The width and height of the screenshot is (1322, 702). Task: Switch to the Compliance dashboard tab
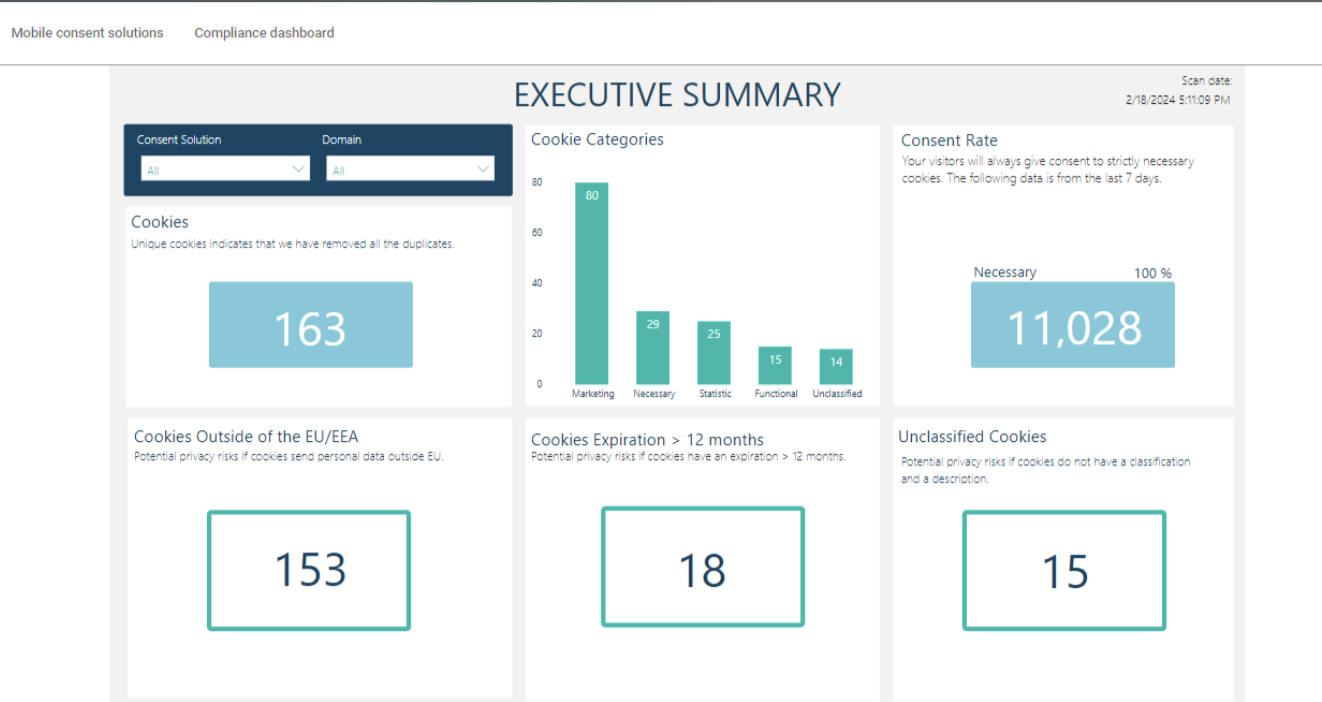tap(264, 32)
